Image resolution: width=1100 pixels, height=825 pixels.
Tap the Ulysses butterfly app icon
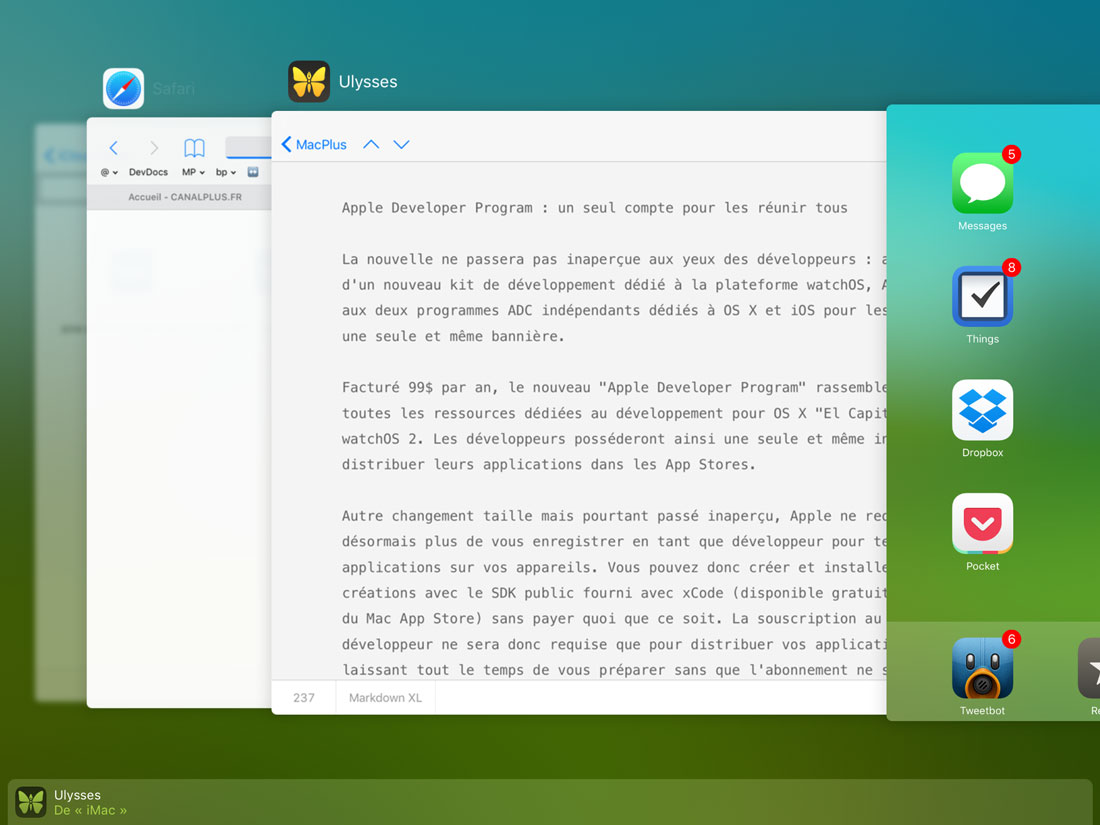[309, 81]
